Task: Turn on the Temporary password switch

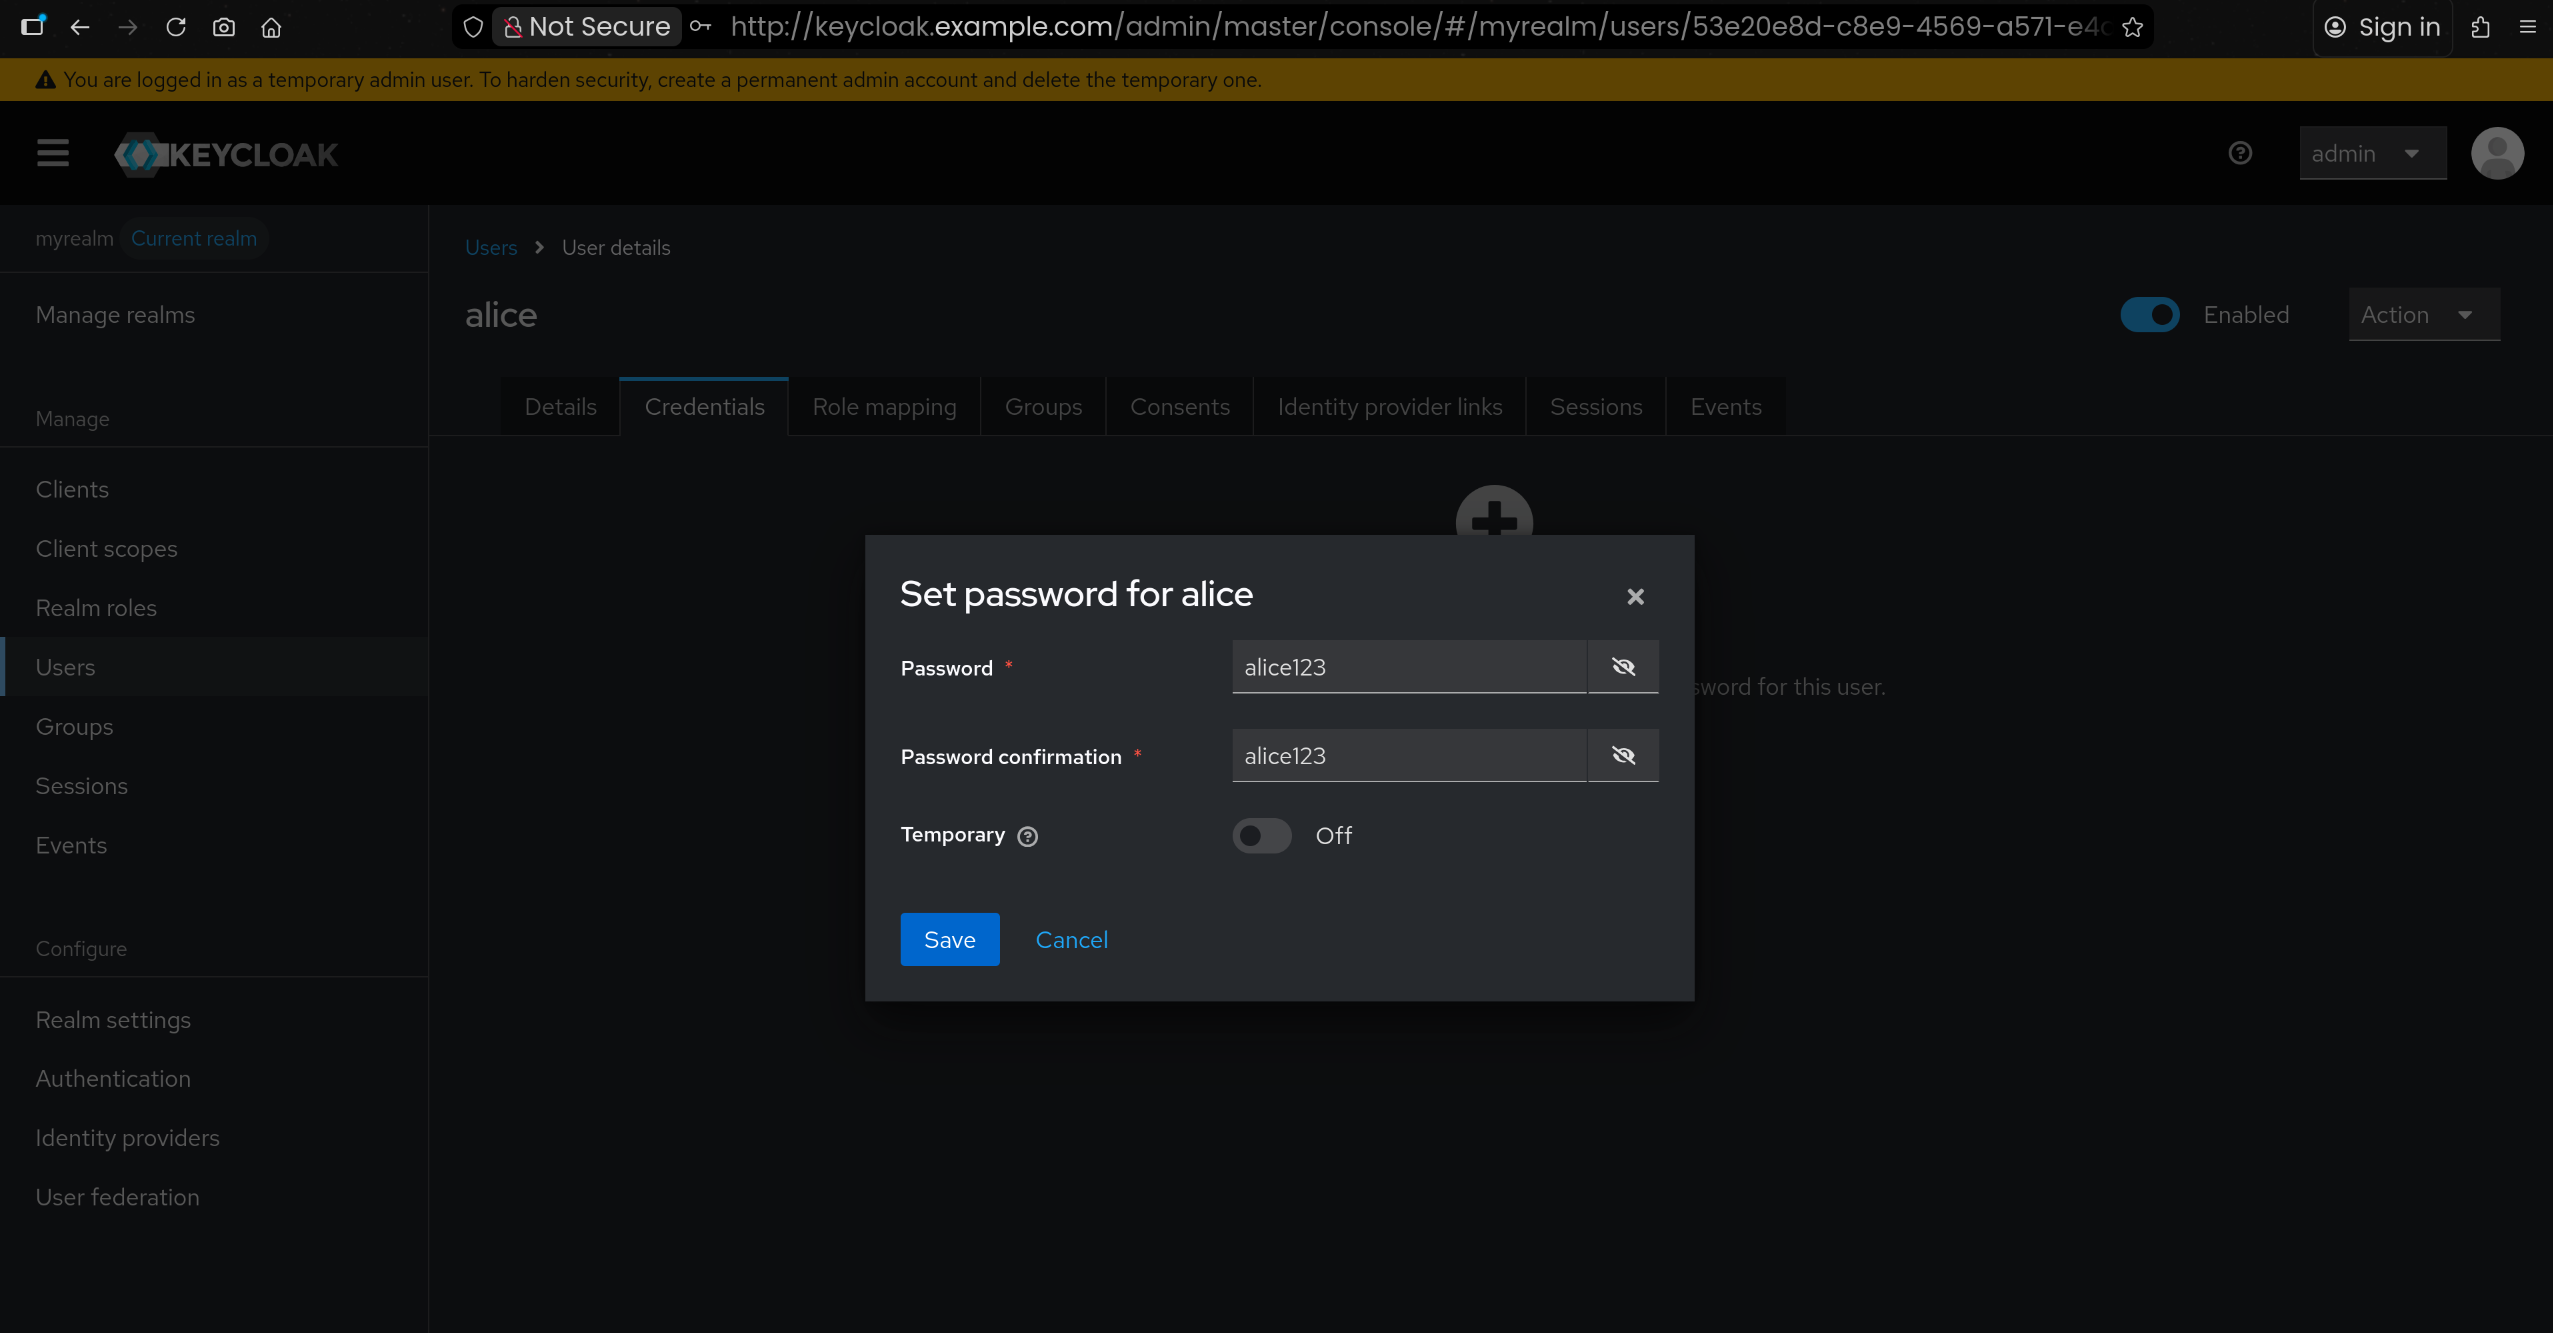Action: coord(1261,835)
